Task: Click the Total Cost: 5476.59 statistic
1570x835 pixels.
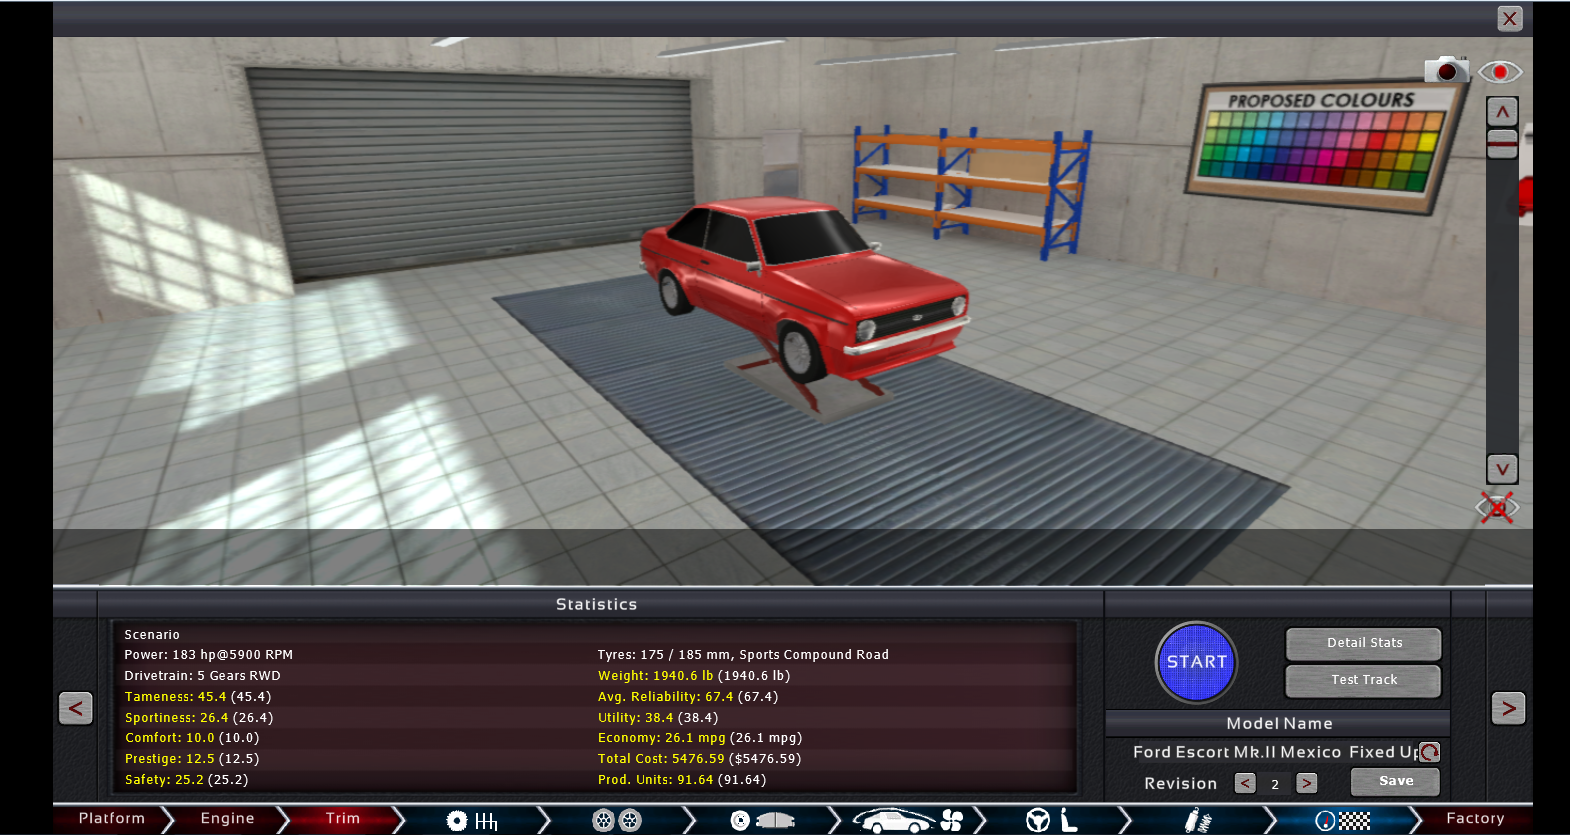Action: coord(699,759)
